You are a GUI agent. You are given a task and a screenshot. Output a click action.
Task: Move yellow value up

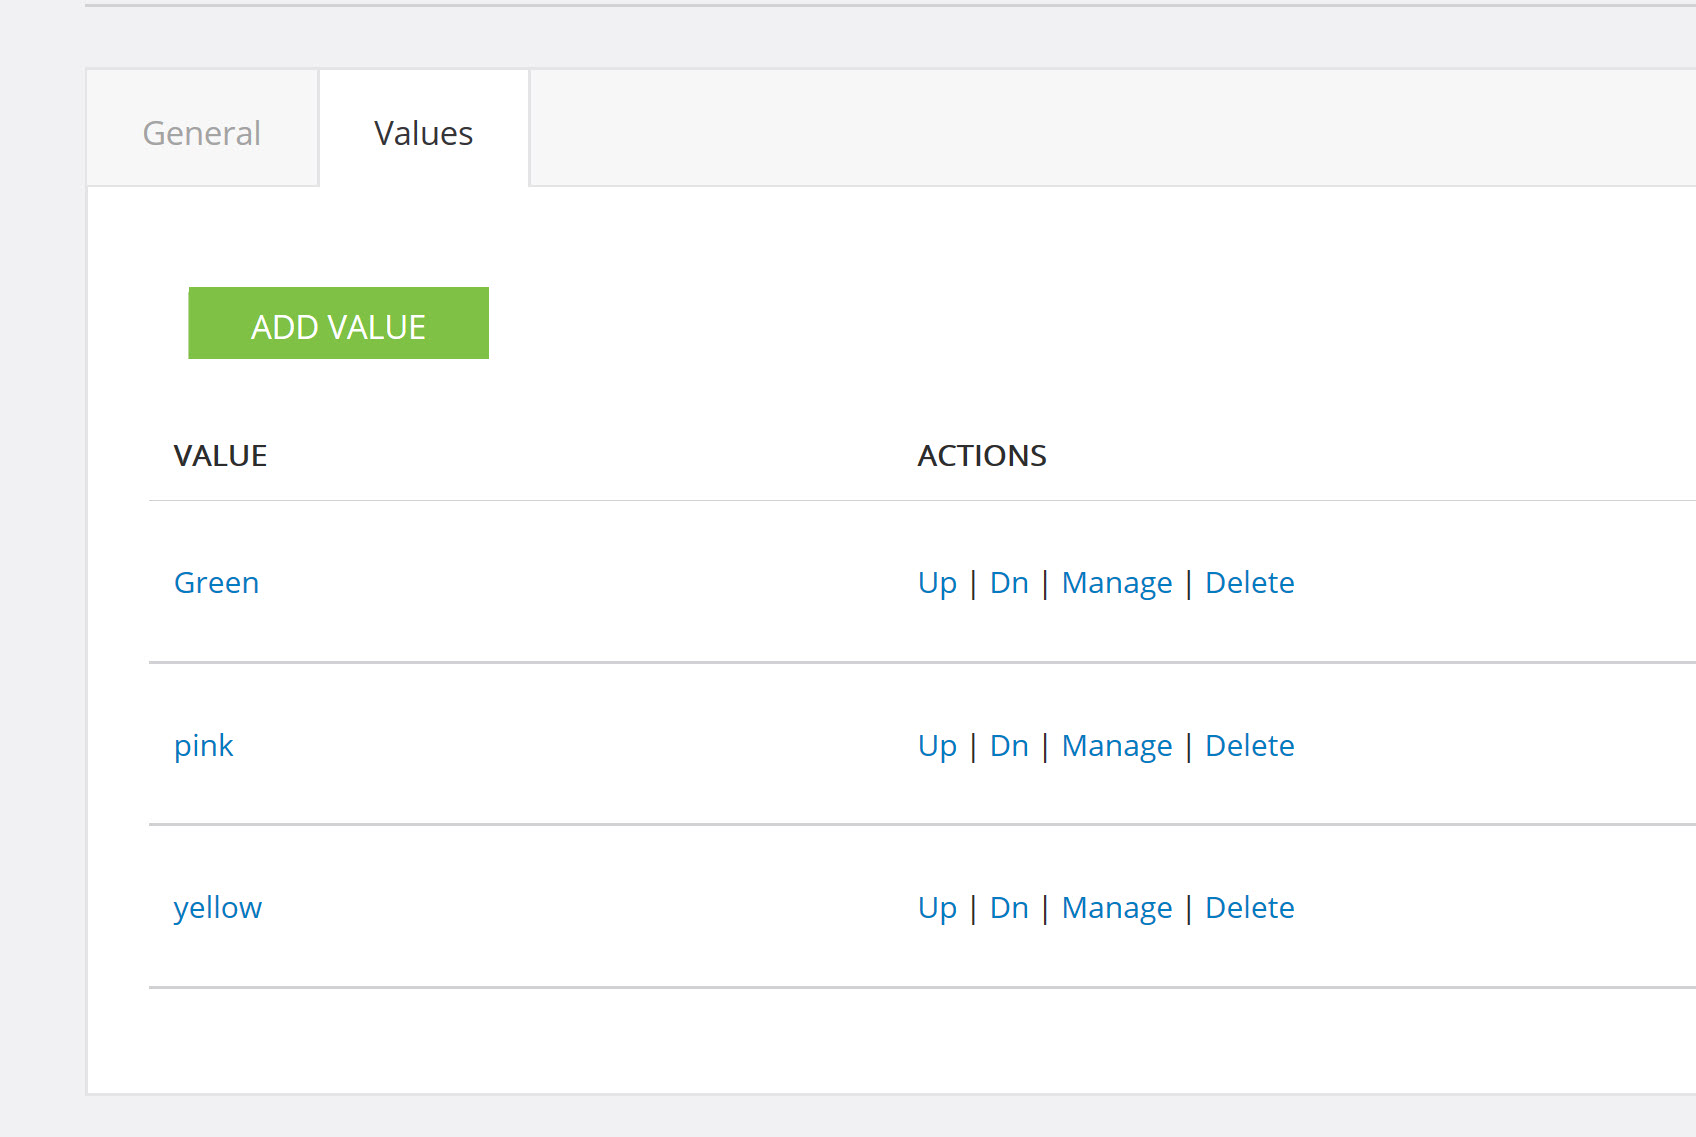click(937, 908)
